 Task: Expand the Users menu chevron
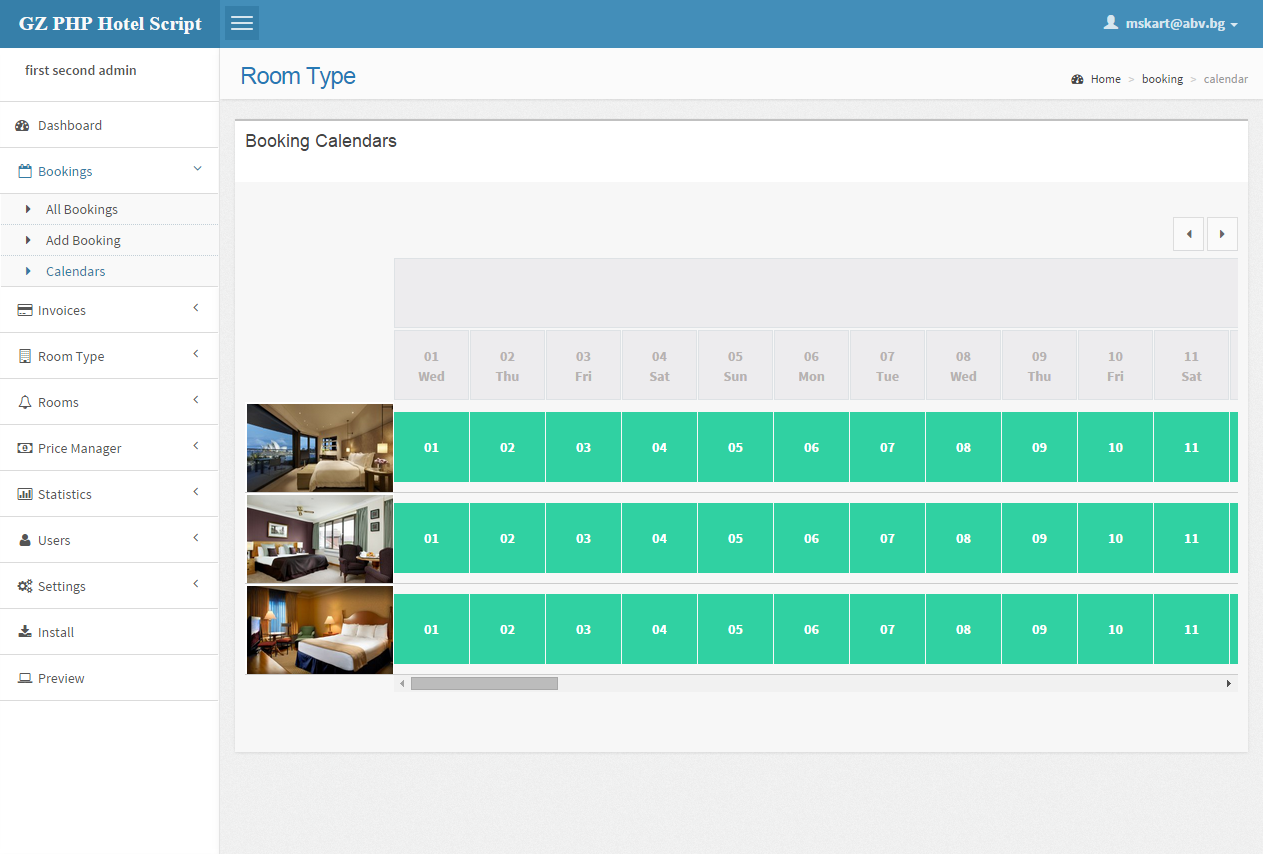coord(196,538)
